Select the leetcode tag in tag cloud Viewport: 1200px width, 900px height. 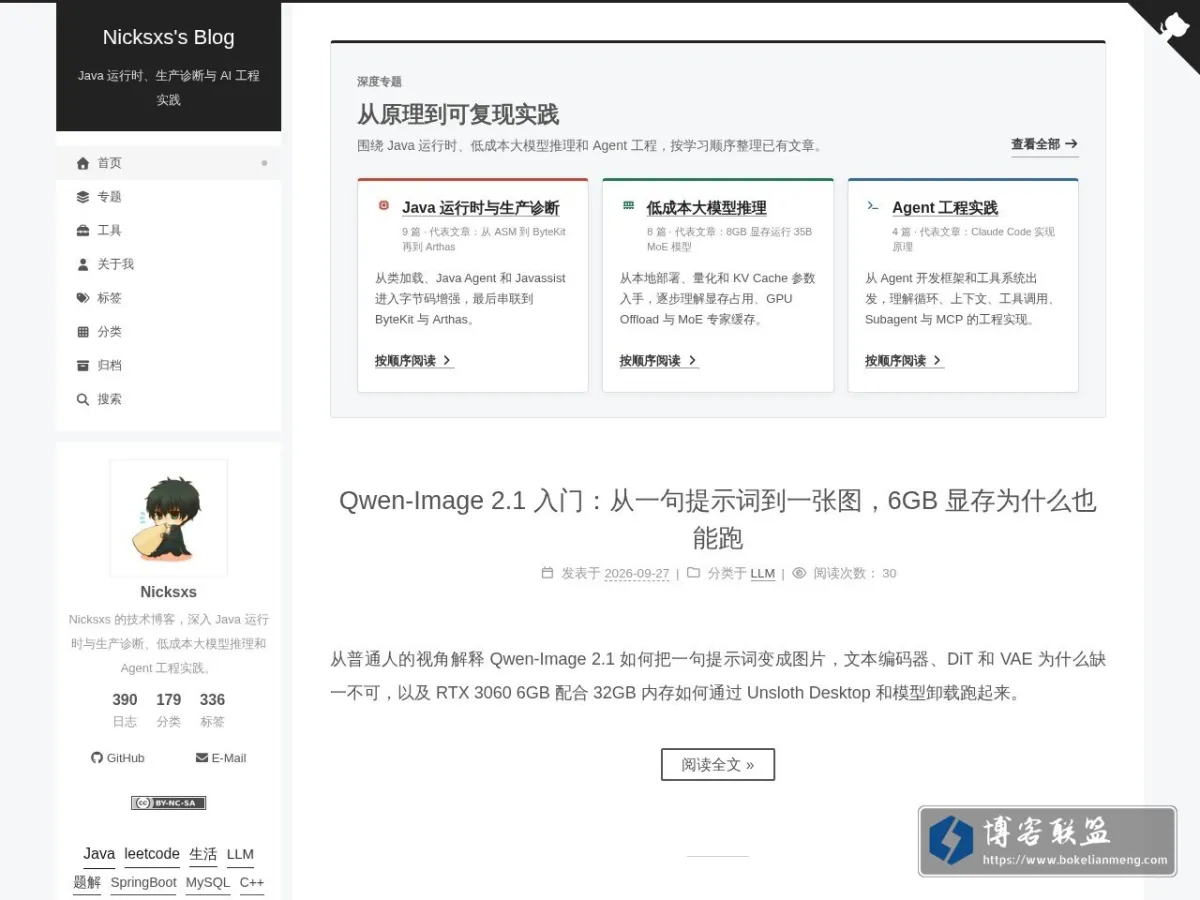[152, 854]
